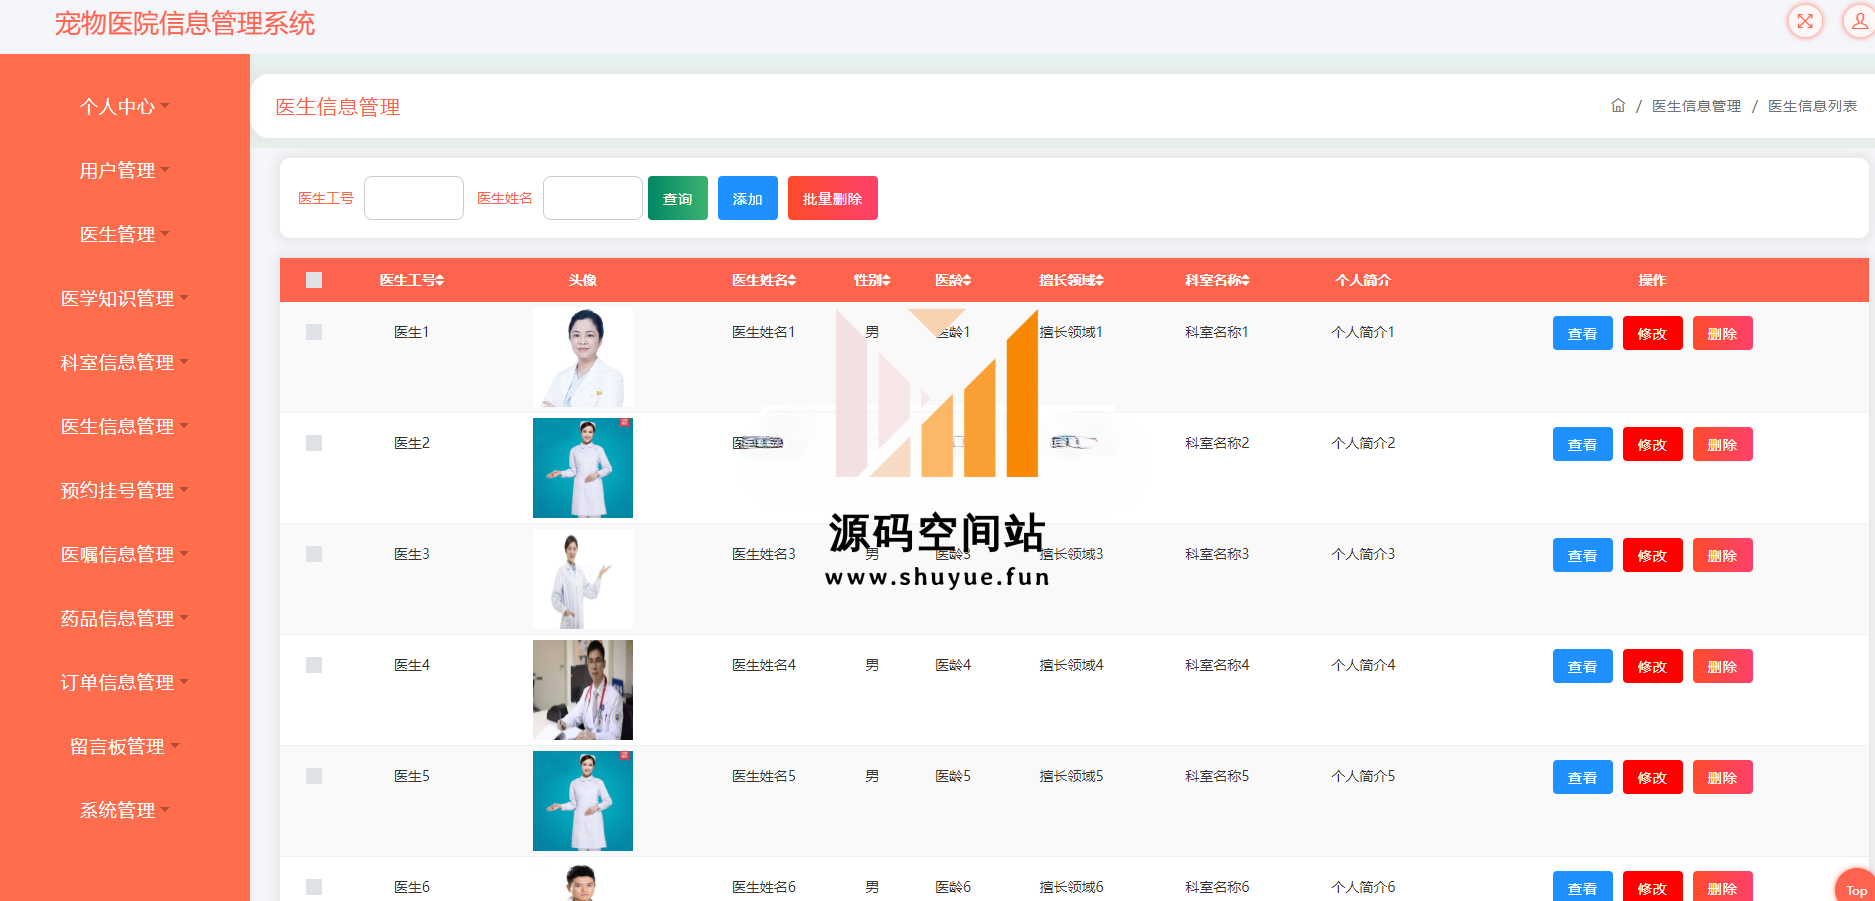Check the row checkbox for 医生5
This screenshot has height=901, width=1875.
click(314, 776)
